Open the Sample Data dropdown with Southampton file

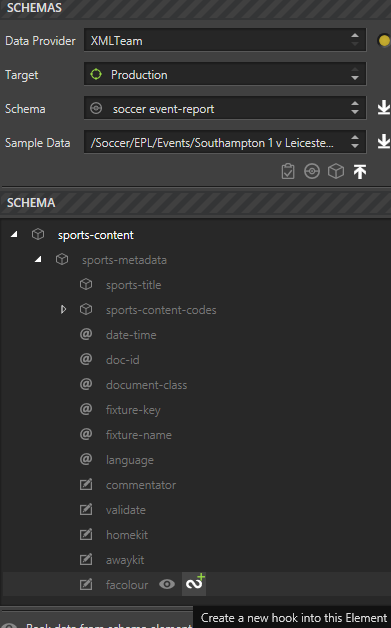(x=225, y=142)
